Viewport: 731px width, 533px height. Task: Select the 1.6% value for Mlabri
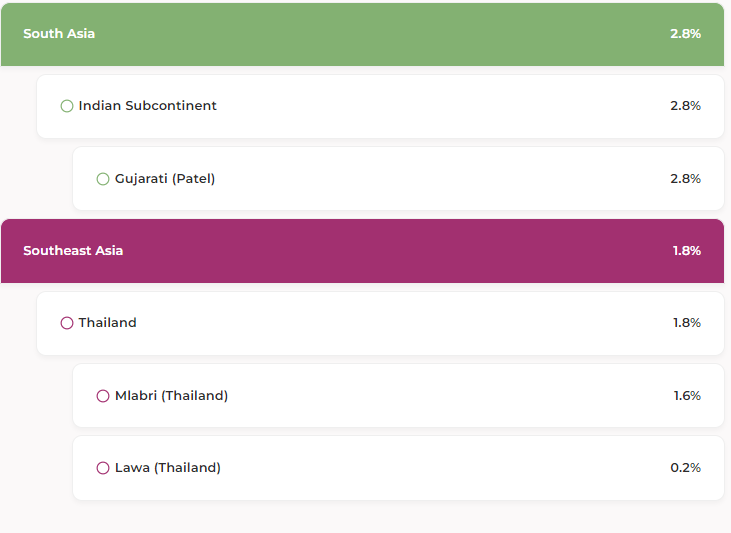coord(686,396)
